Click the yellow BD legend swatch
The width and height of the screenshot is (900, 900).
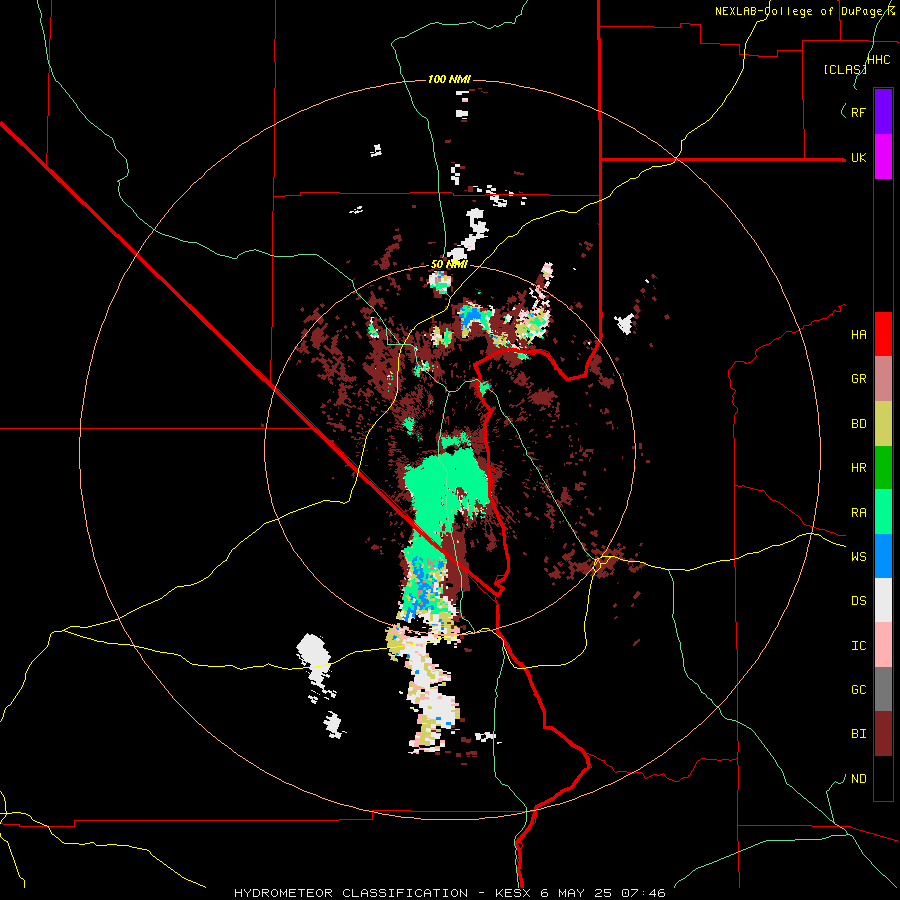tap(883, 424)
